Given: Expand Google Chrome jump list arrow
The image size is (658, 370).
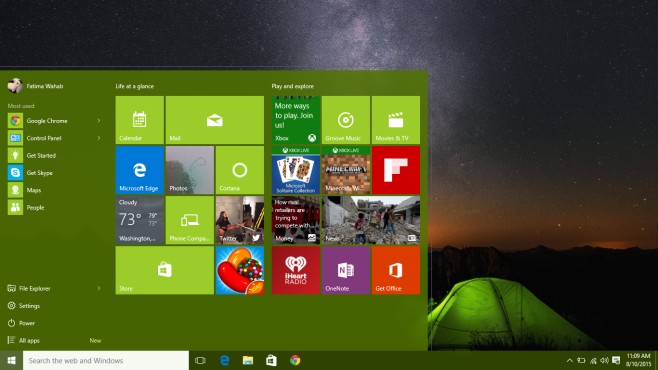Looking at the screenshot, I should click(99, 121).
